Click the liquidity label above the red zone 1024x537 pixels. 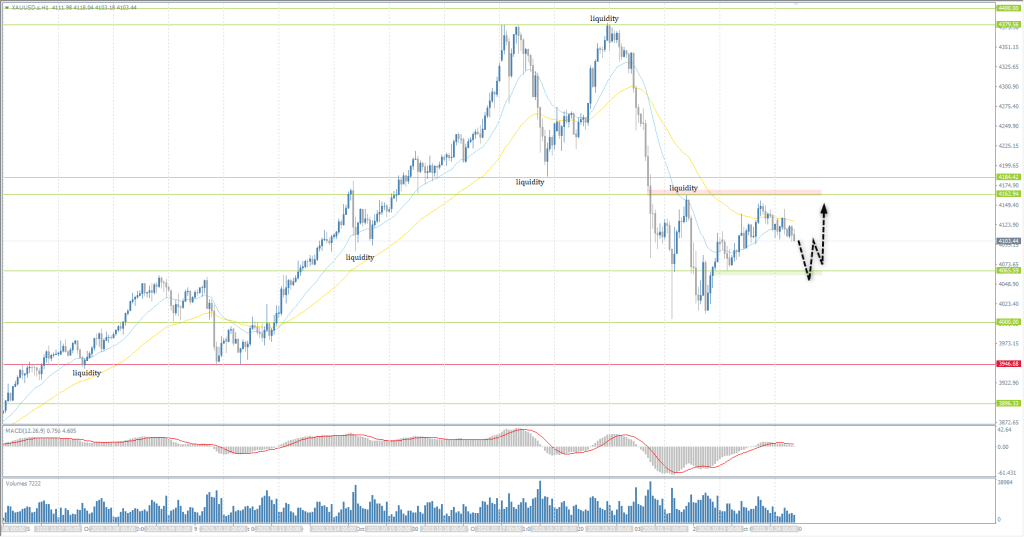click(683, 188)
